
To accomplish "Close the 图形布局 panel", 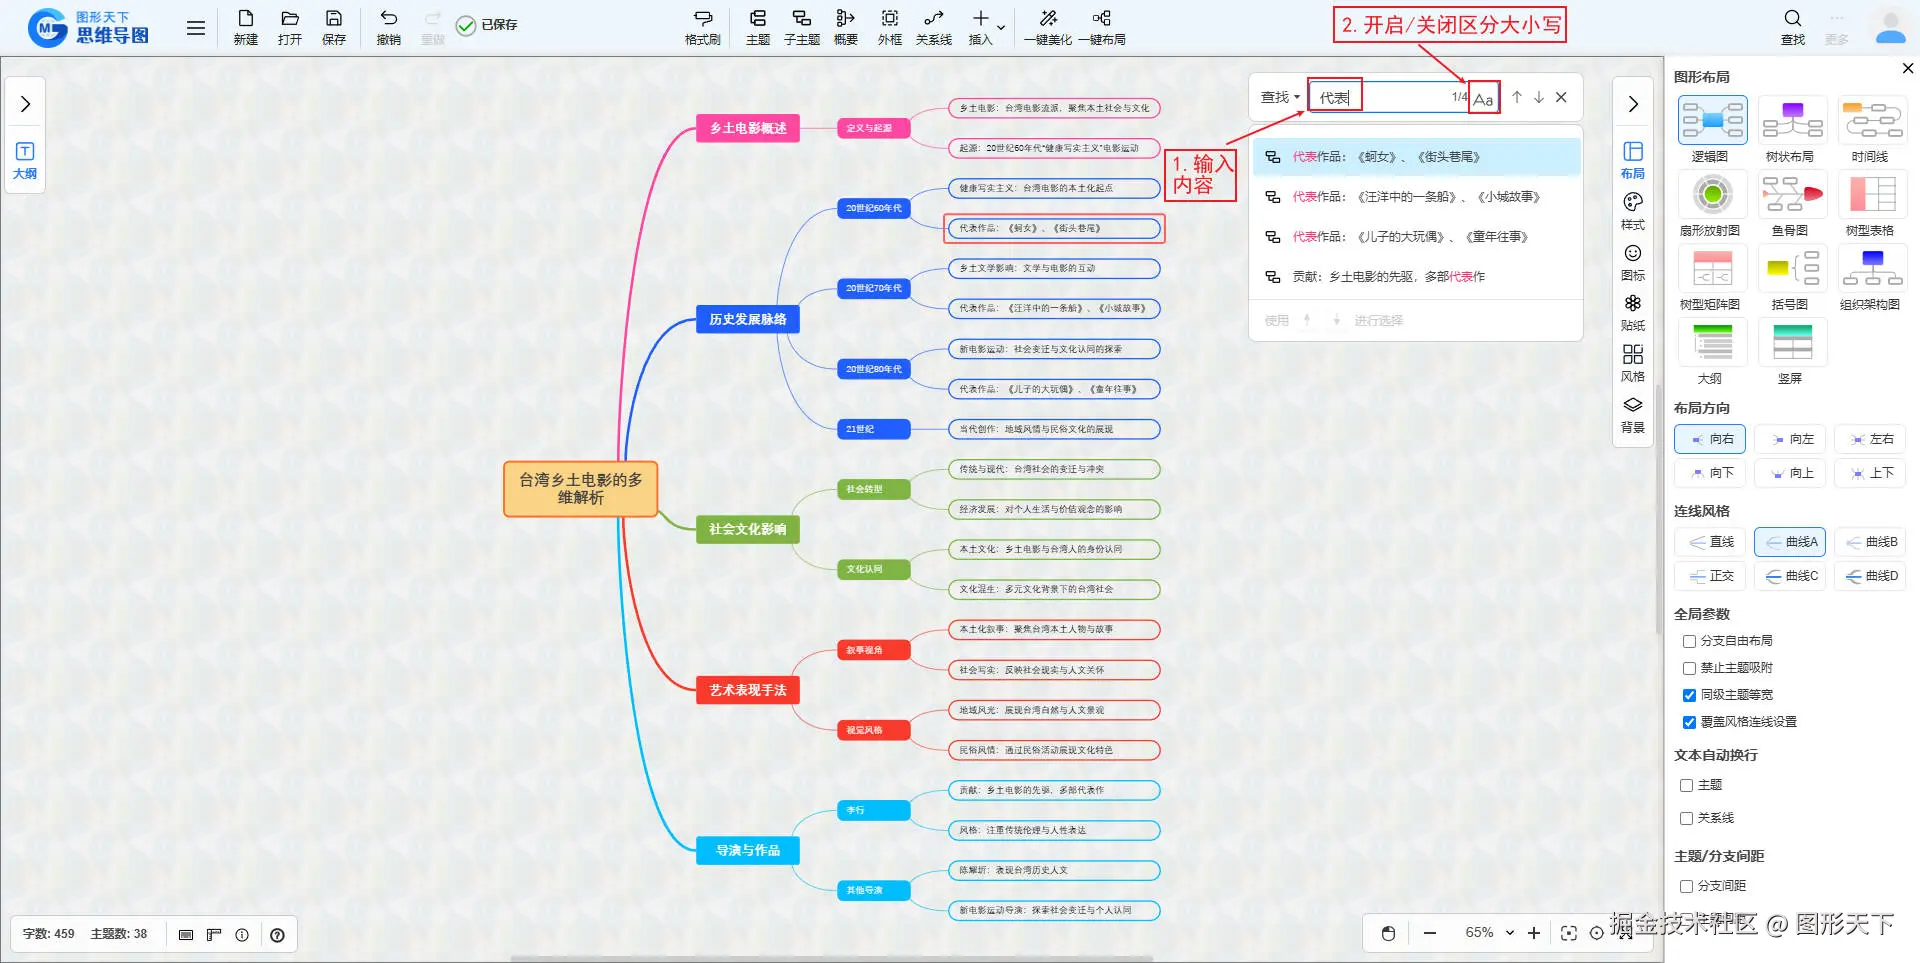I will click(x=1908, y=68).
